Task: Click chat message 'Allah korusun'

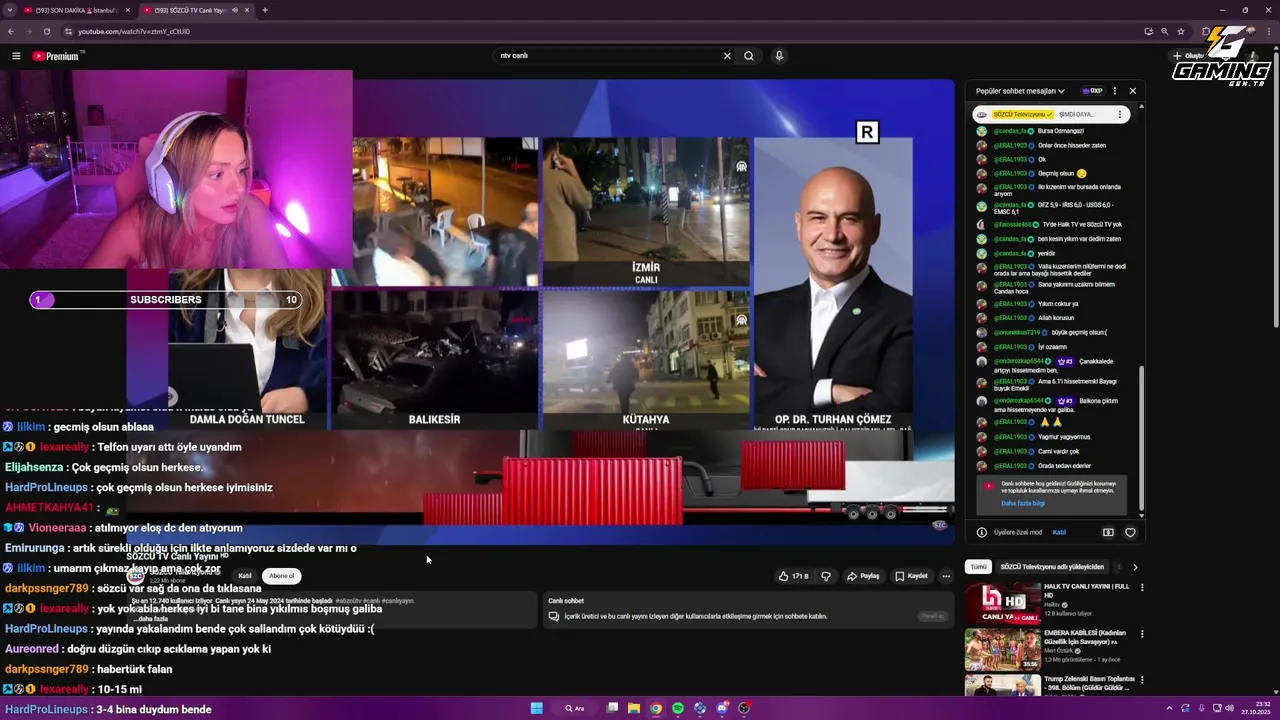Action: click(1056, 318)
